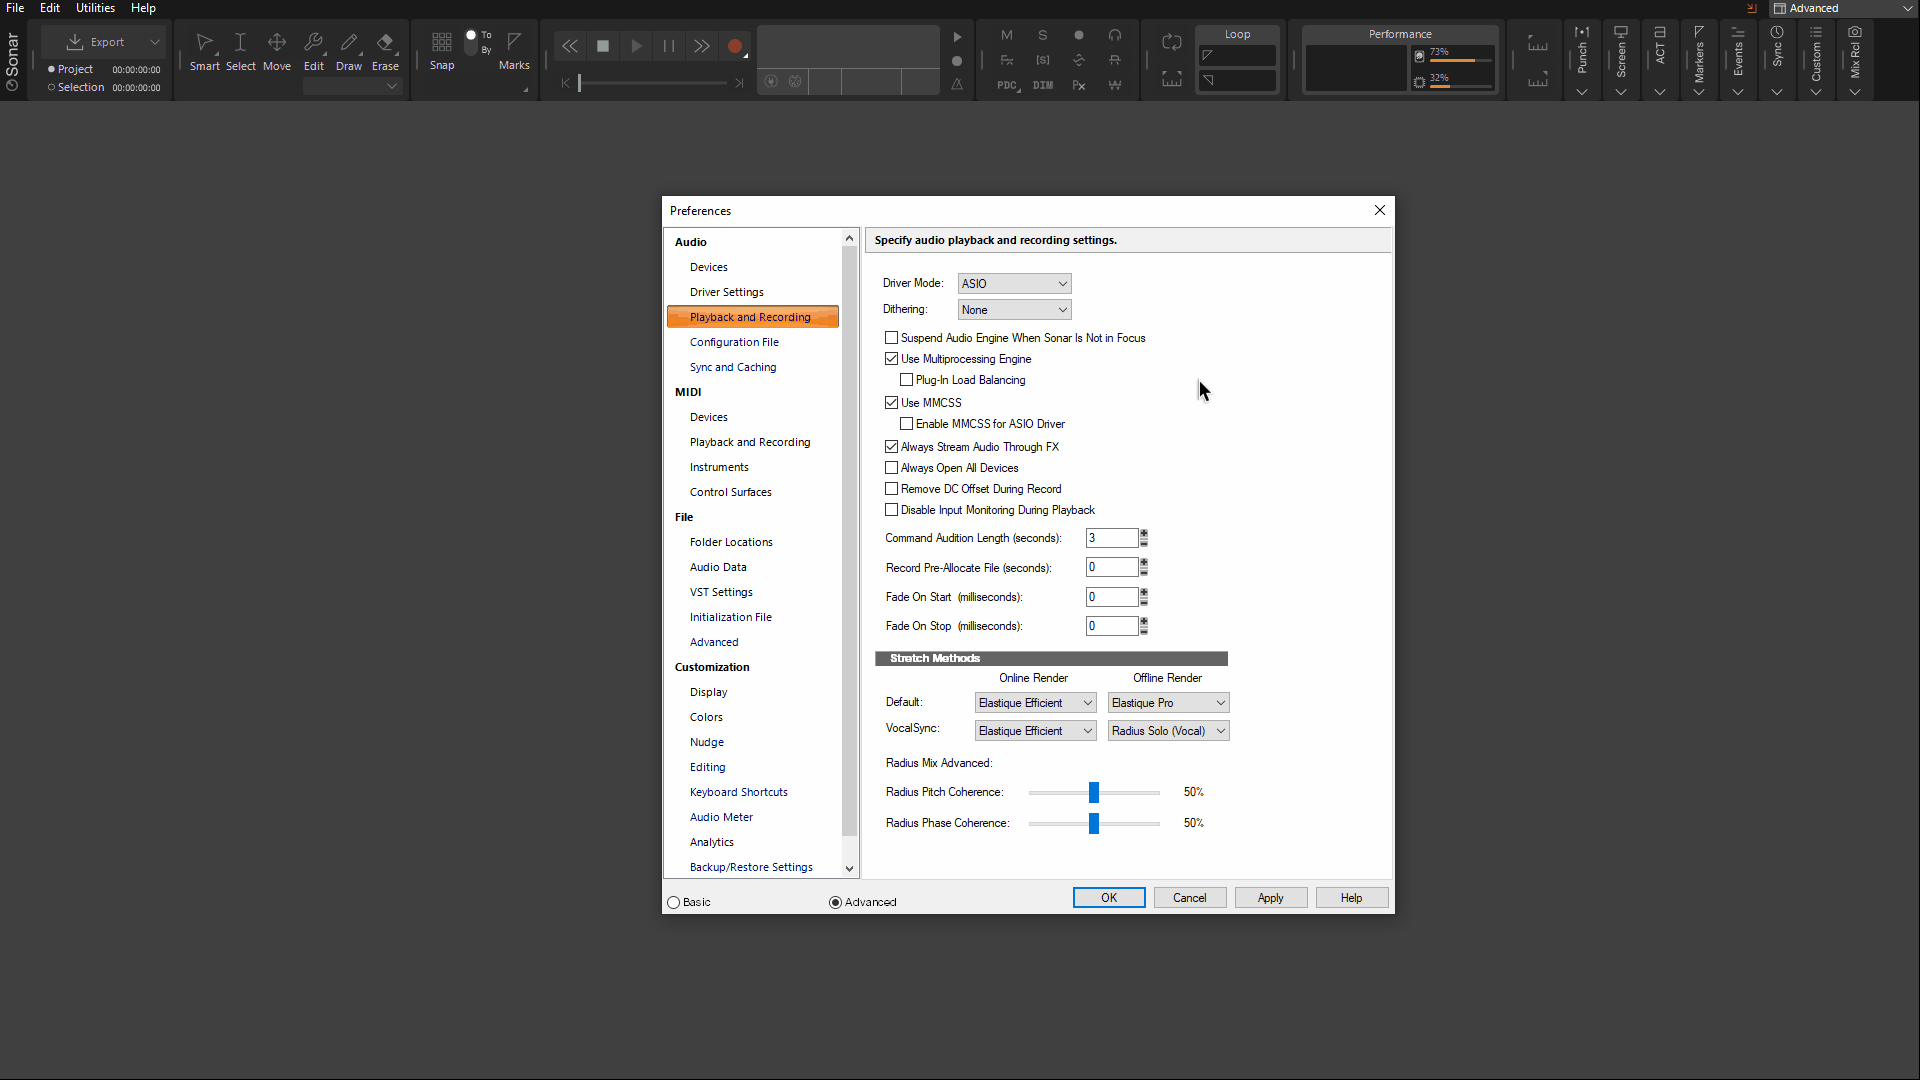The width and height of the screenshot is (1920, 1080).
Task: Enable Plug-In Load Balancing
Action: point(906,380)
